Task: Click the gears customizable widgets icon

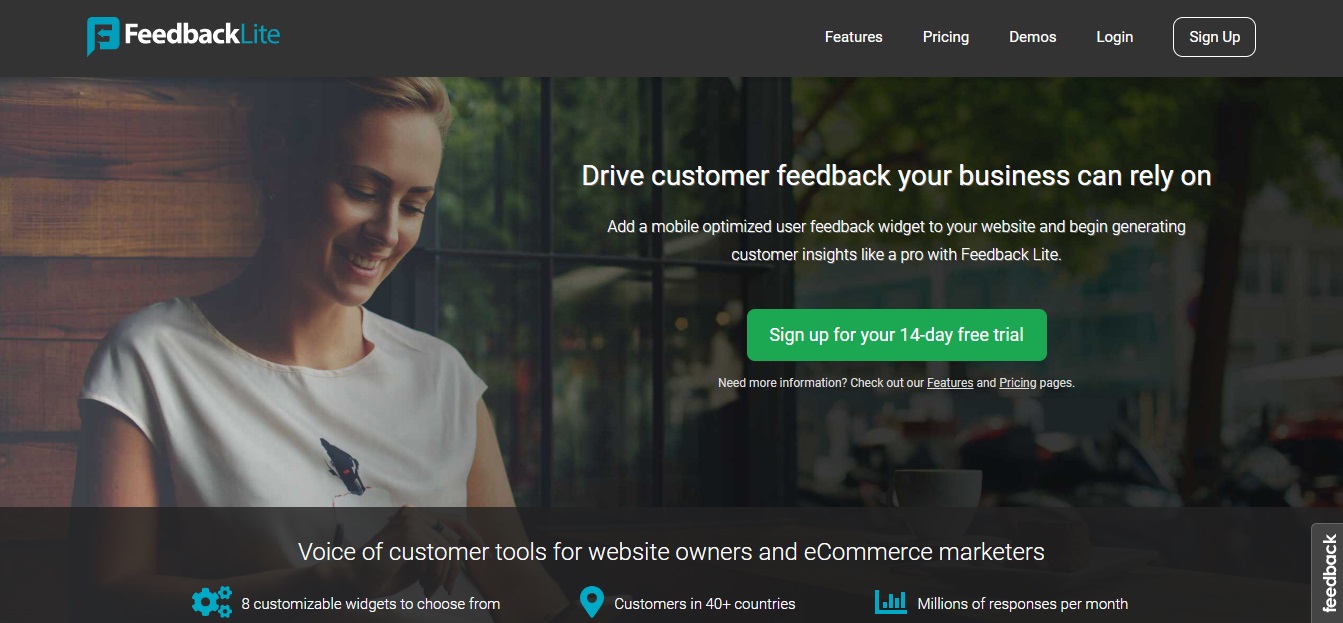Action: click(x=211, y=602)
